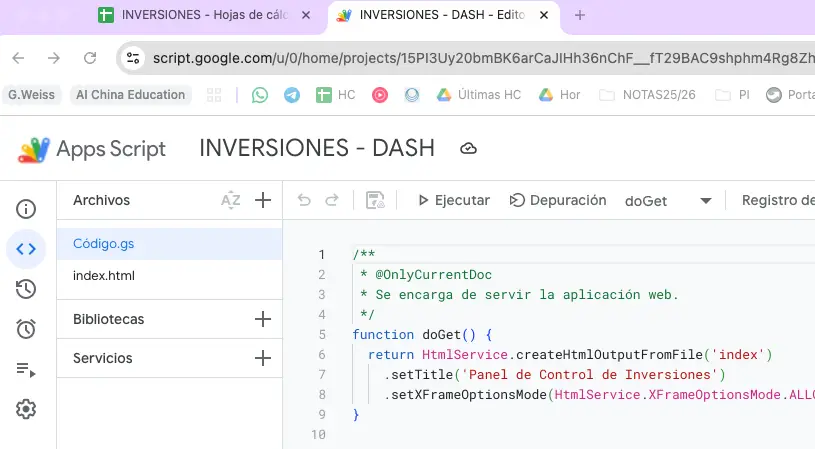The height and width of the screenshot is (449, 815).
Task: Open the project Overview info icon
Action: (26, 209)
